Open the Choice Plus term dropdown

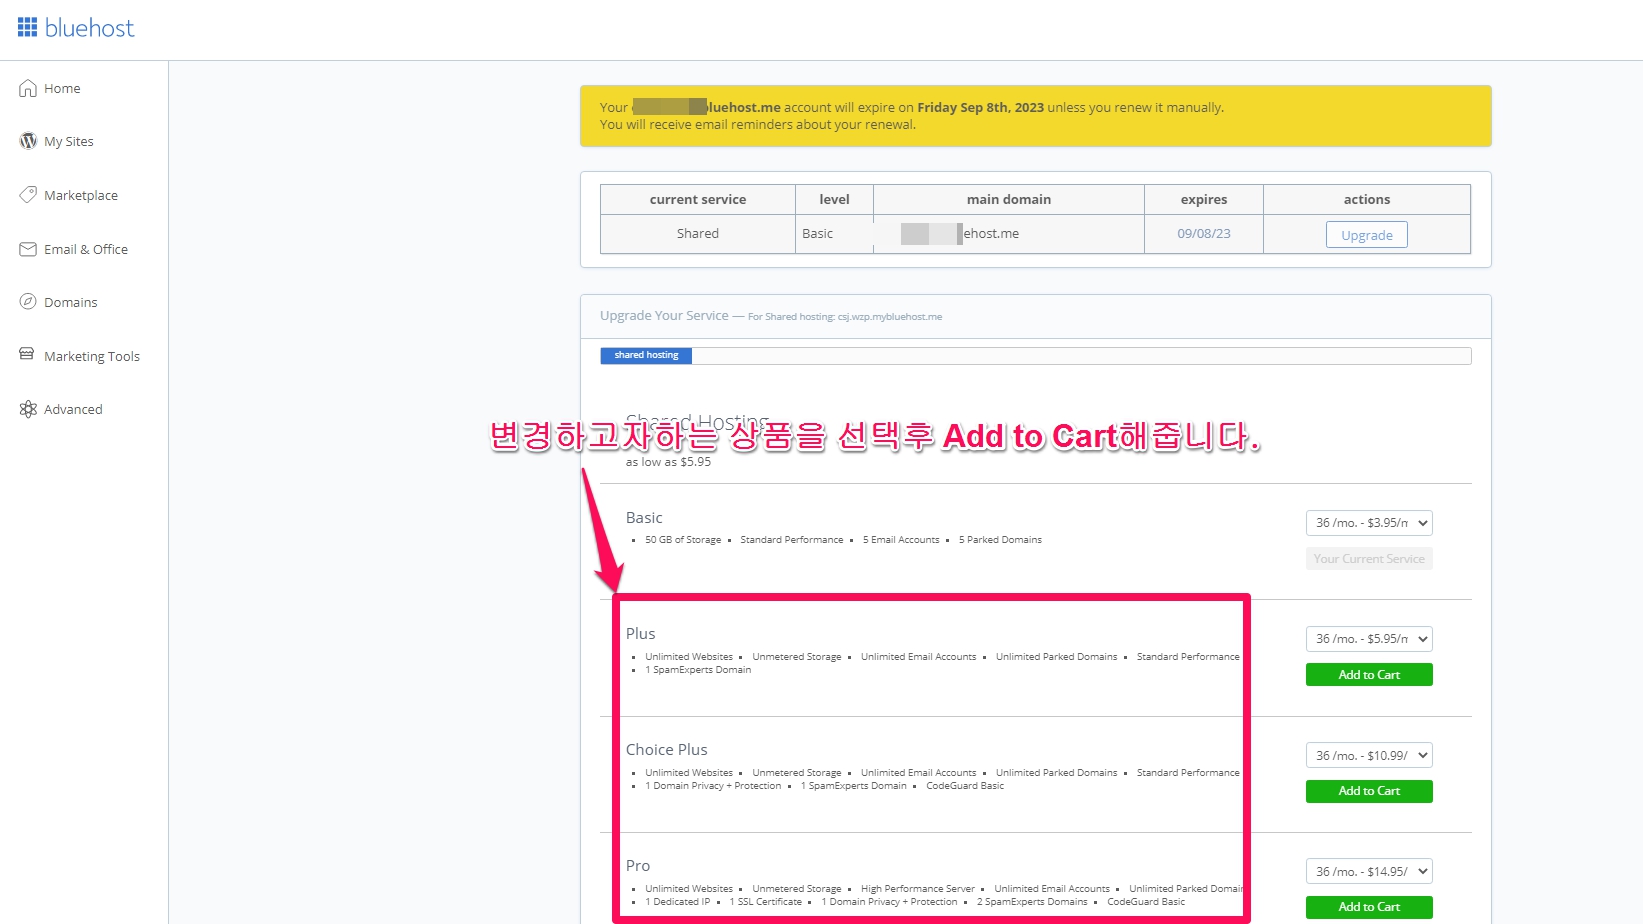coord(1369,756)
